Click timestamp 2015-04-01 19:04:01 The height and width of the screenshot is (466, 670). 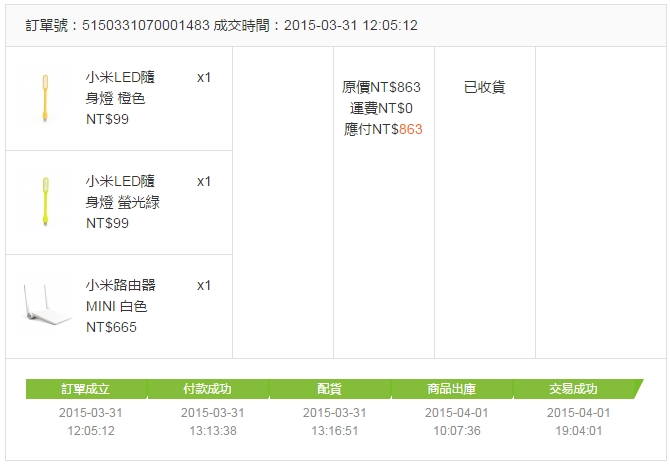click(579, 422)
